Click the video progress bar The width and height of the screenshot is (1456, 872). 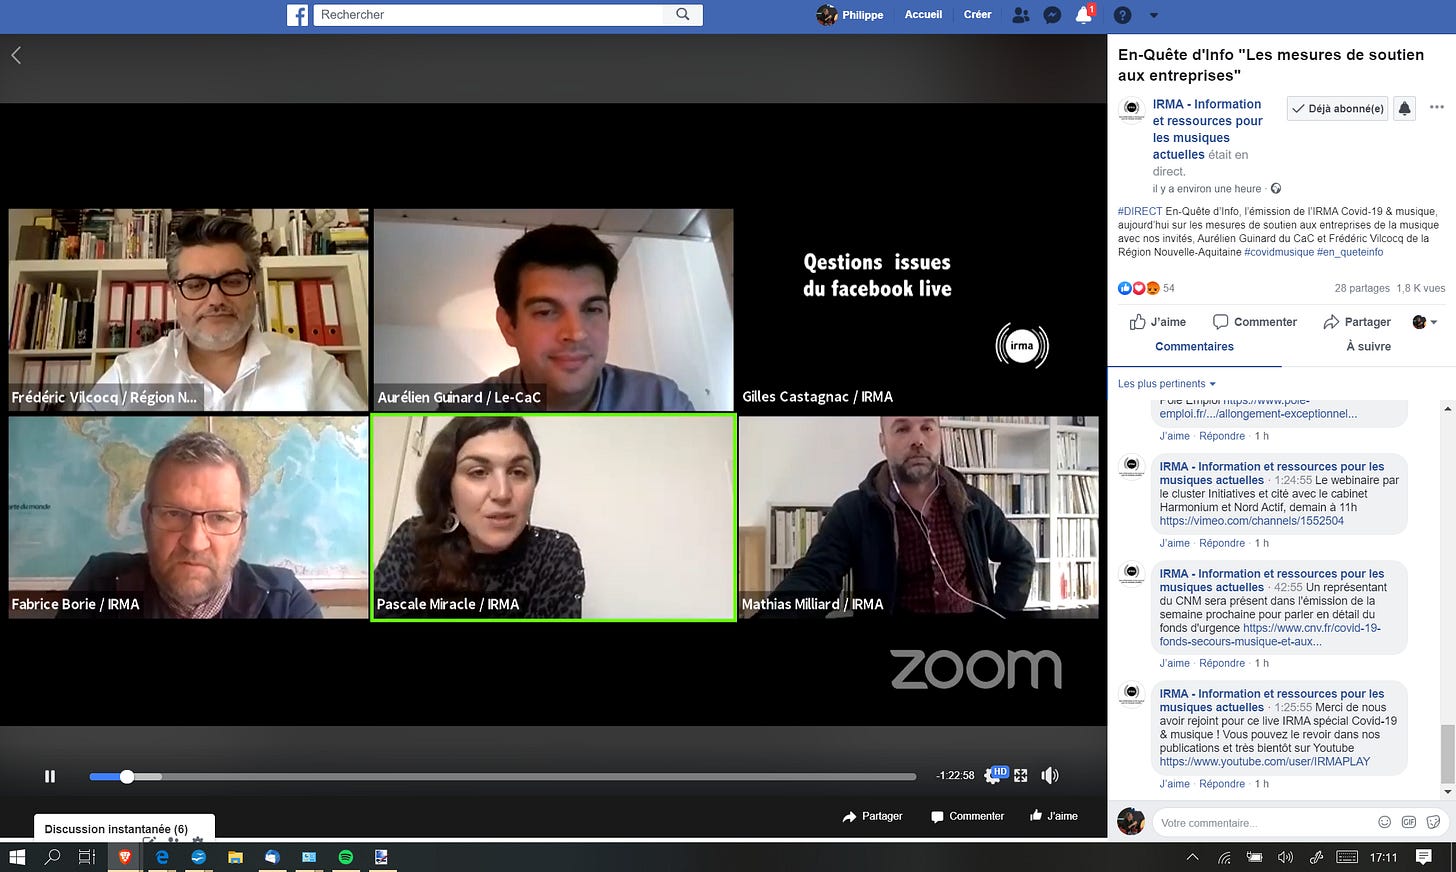tap(502, 776)
